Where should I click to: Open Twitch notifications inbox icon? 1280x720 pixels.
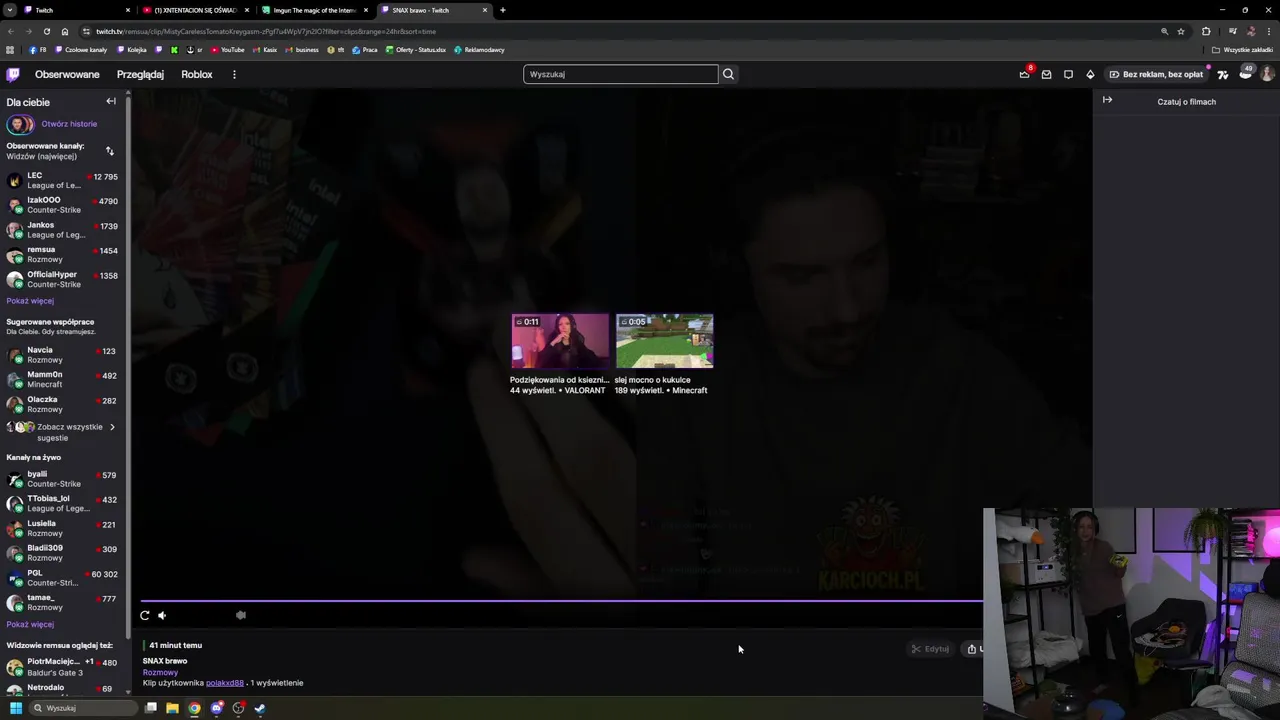(x=1046, y=74)
